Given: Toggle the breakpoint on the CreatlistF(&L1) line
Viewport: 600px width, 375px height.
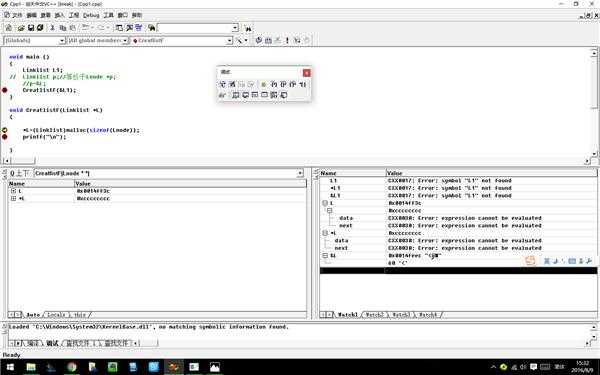Looking at the screenshot, I should coord(5,90).
